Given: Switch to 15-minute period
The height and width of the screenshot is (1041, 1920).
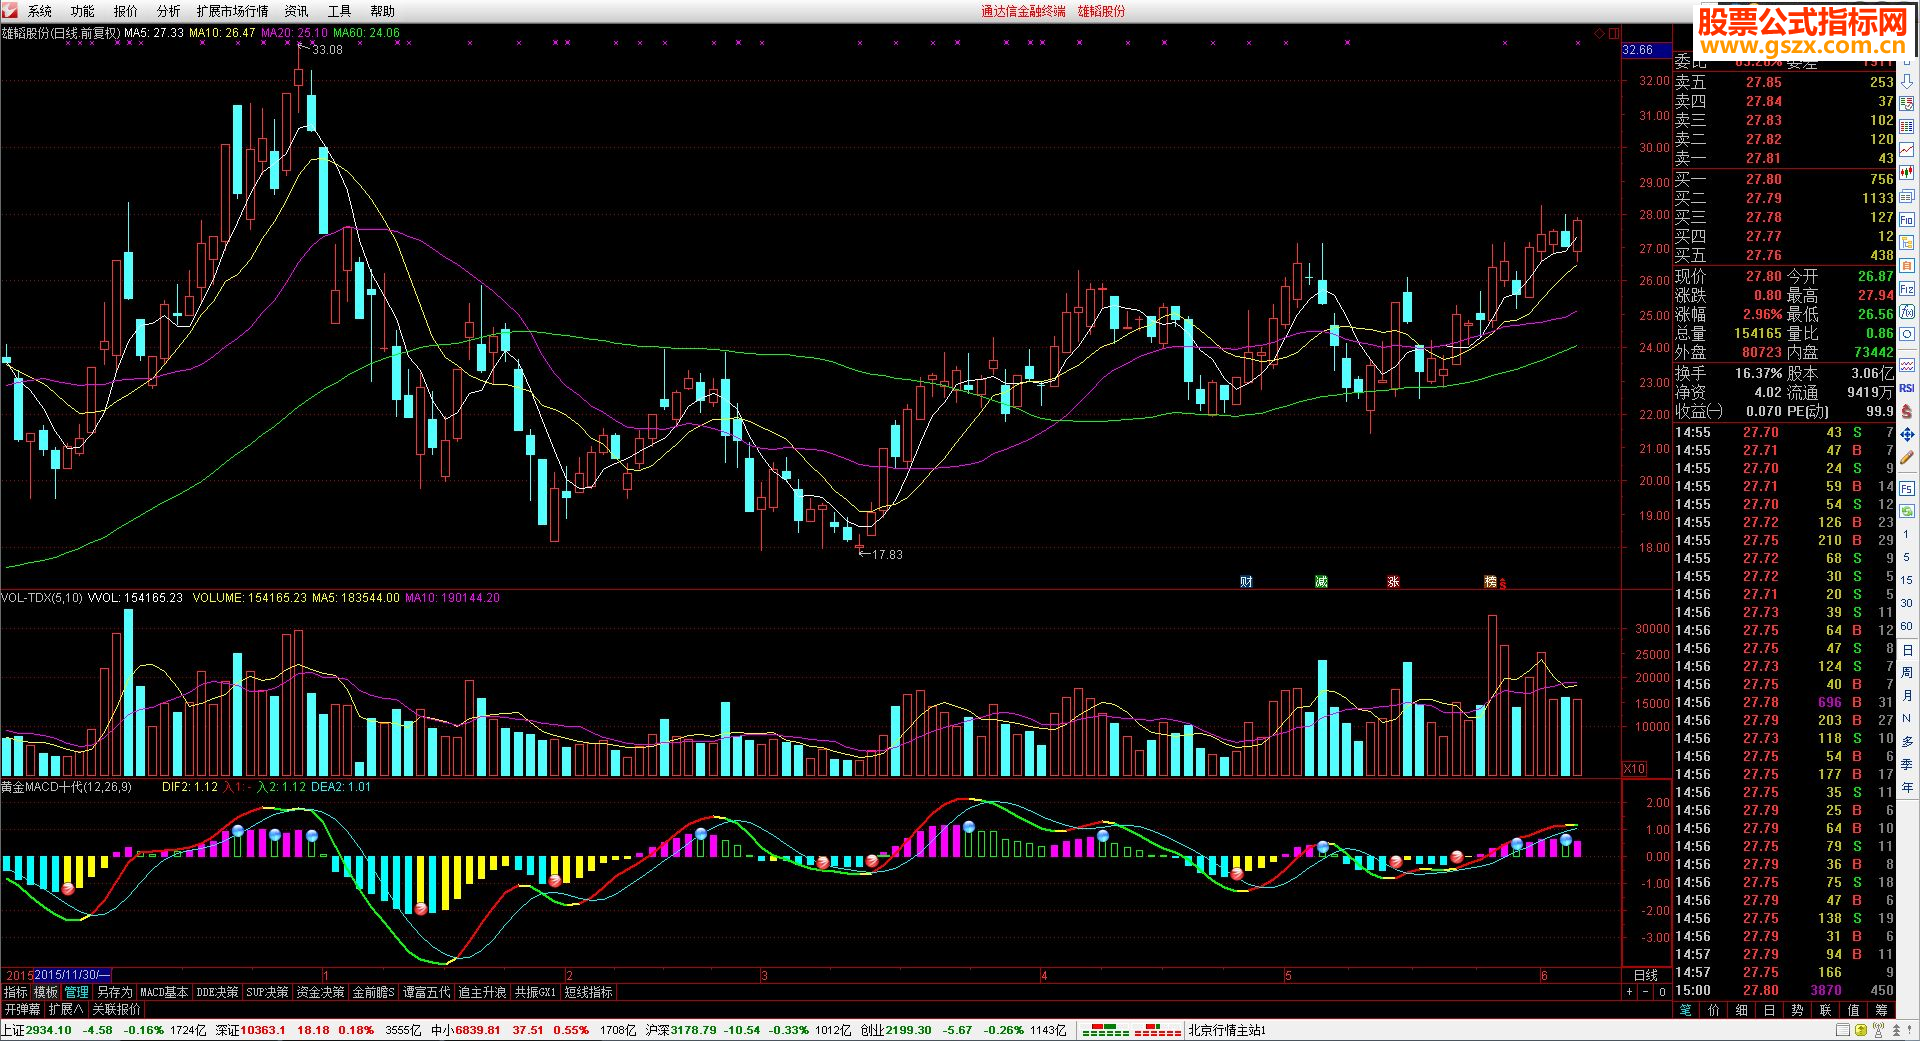Looking at the screenshot, I should click(x=1907, y=580).
